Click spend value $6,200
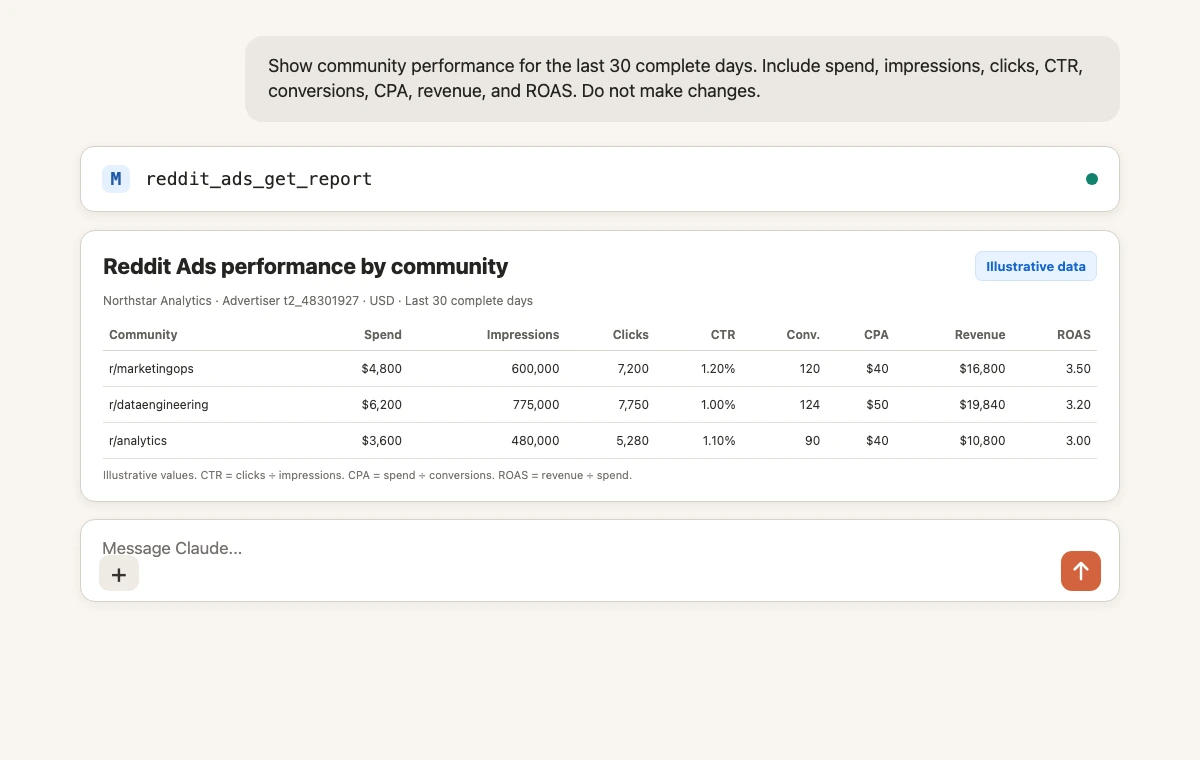1200x760 pixels. coord(382,405)
